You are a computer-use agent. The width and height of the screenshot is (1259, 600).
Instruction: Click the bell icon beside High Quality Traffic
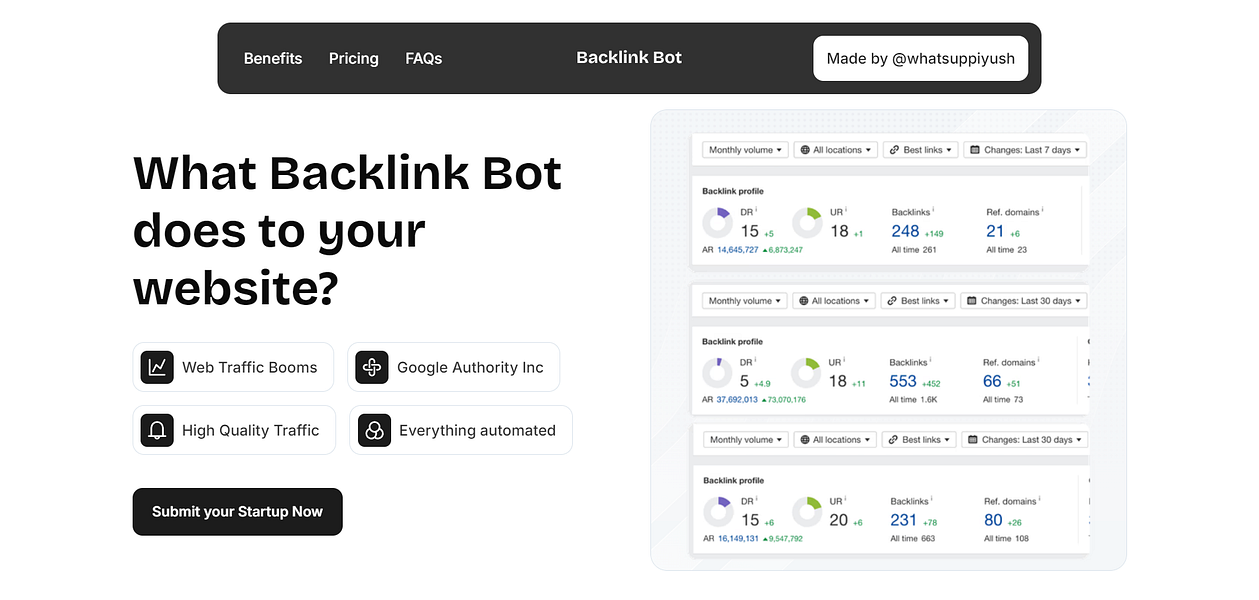click(x=157, y=430)
